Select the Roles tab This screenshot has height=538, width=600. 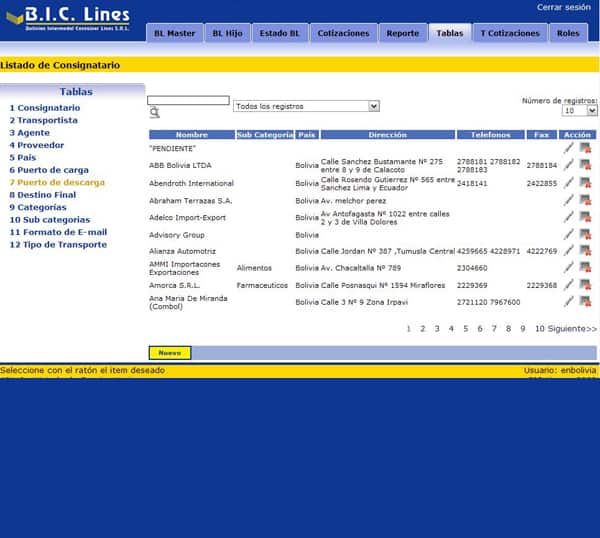pos(568,33)
